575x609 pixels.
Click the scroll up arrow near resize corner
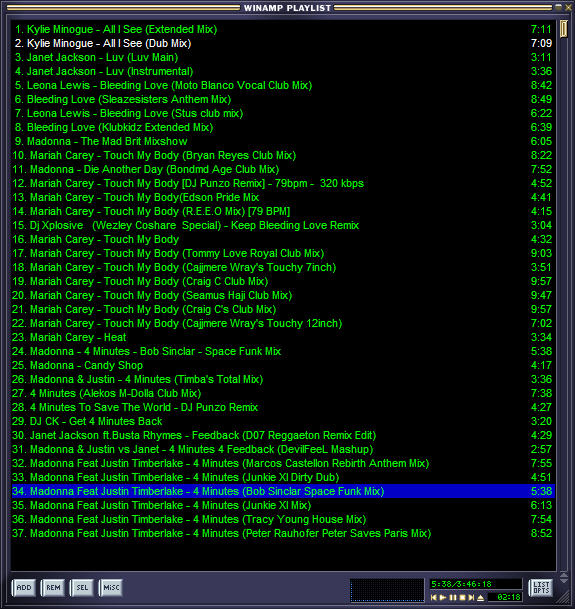(564, 574)
